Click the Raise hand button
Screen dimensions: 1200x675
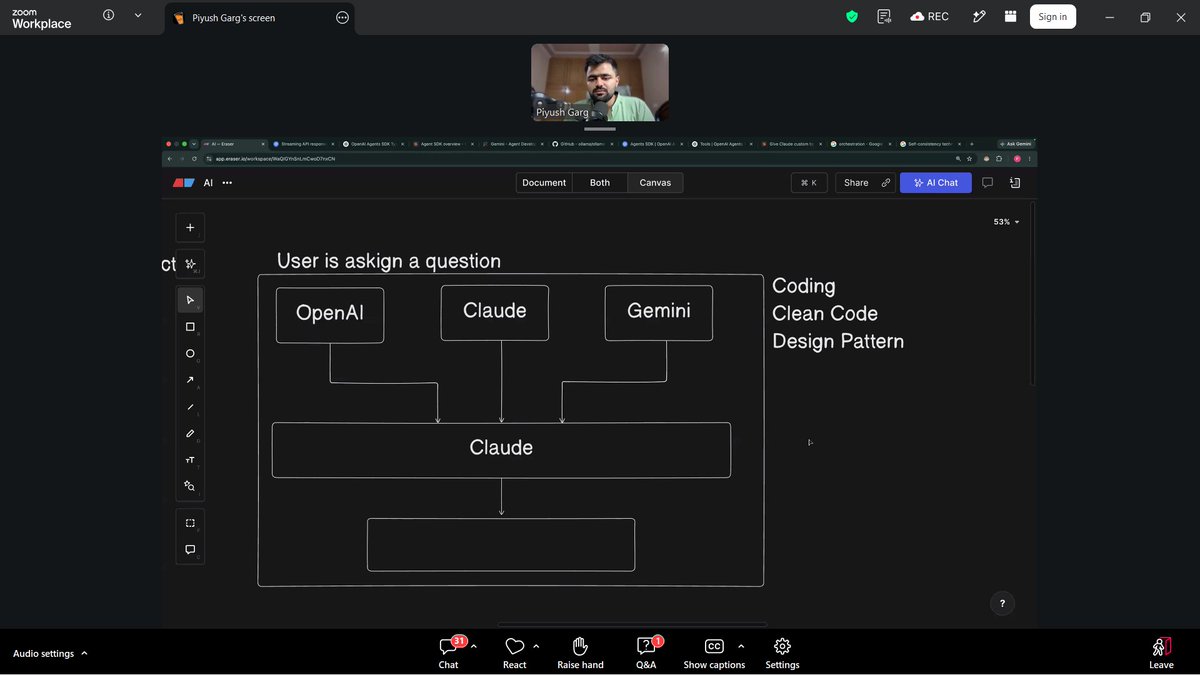point(580,653)
